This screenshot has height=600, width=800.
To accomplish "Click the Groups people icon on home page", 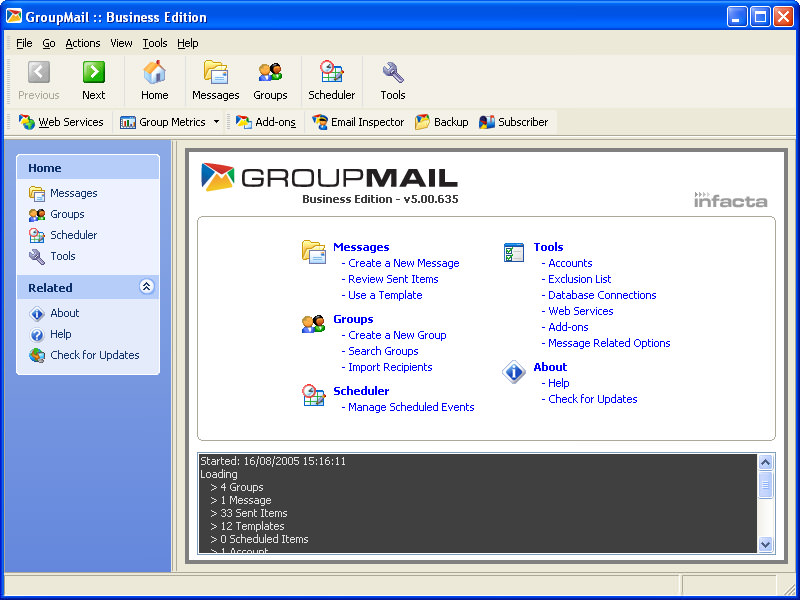I will [x=313, y=323].
